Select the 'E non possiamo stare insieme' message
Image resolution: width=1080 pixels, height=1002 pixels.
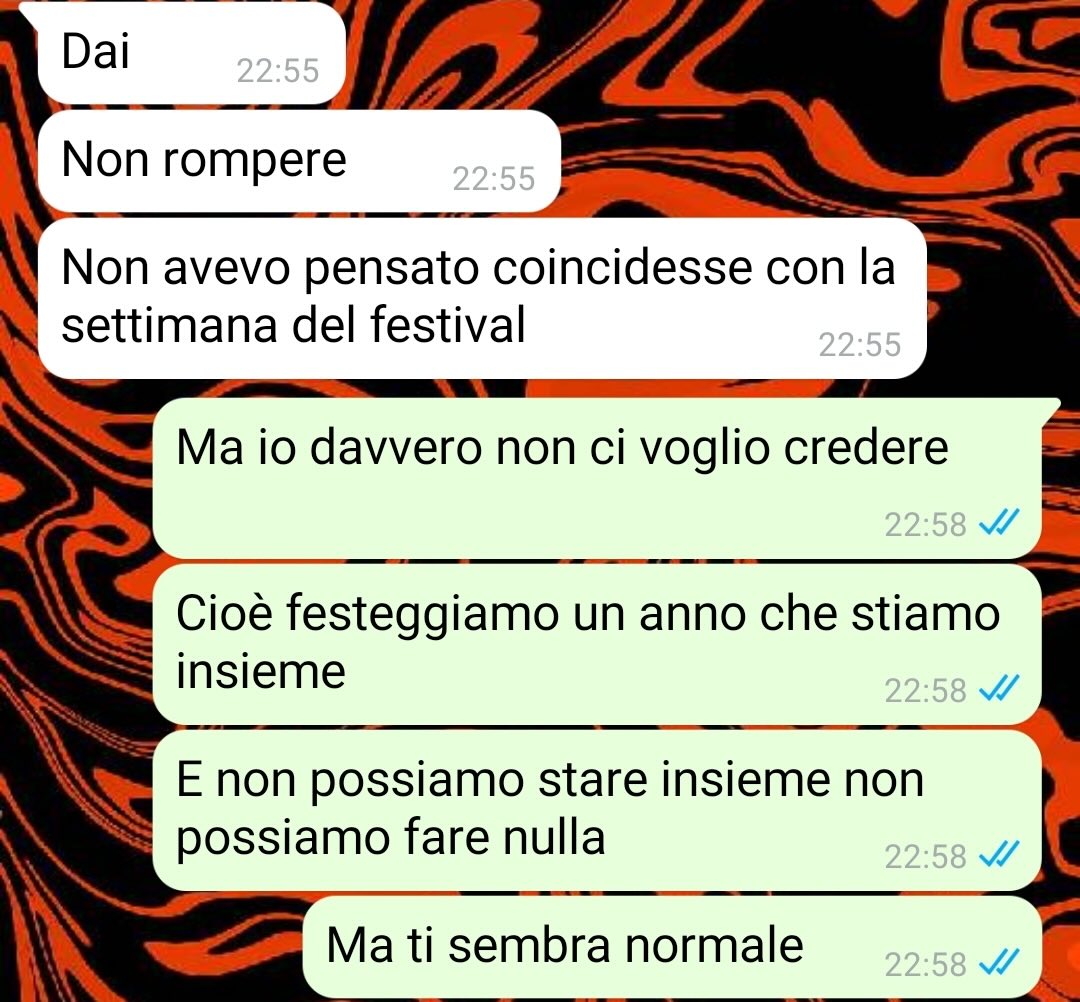pos(596,811)
